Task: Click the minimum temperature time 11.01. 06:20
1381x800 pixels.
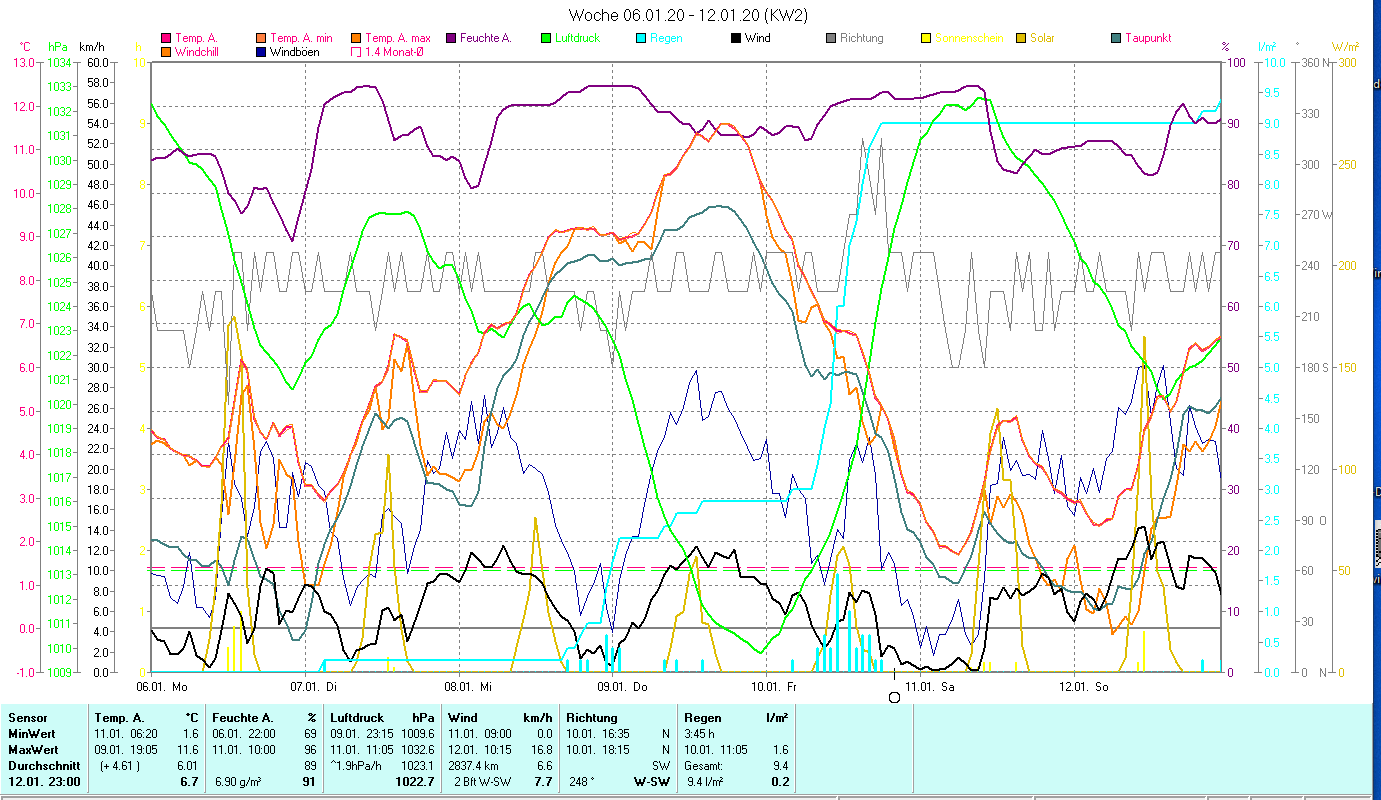Action: click(x=127, y=734)
